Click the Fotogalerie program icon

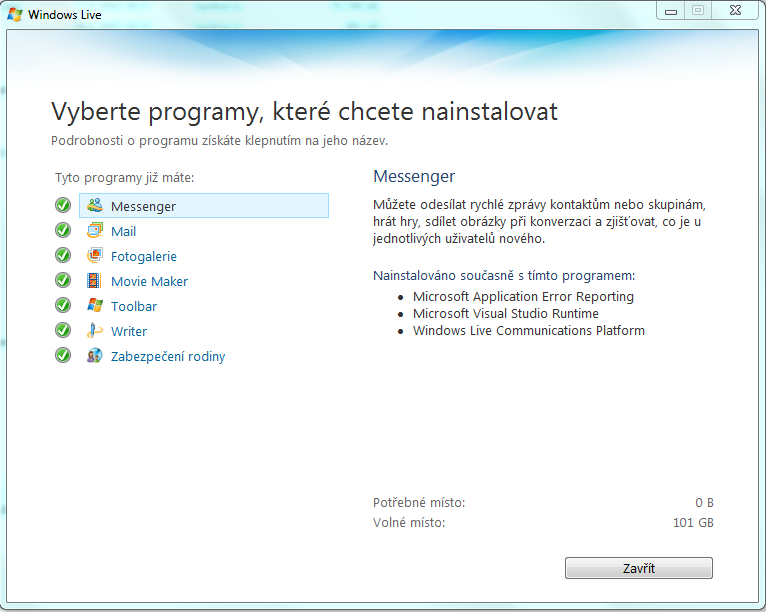click(x=94, y=255)
